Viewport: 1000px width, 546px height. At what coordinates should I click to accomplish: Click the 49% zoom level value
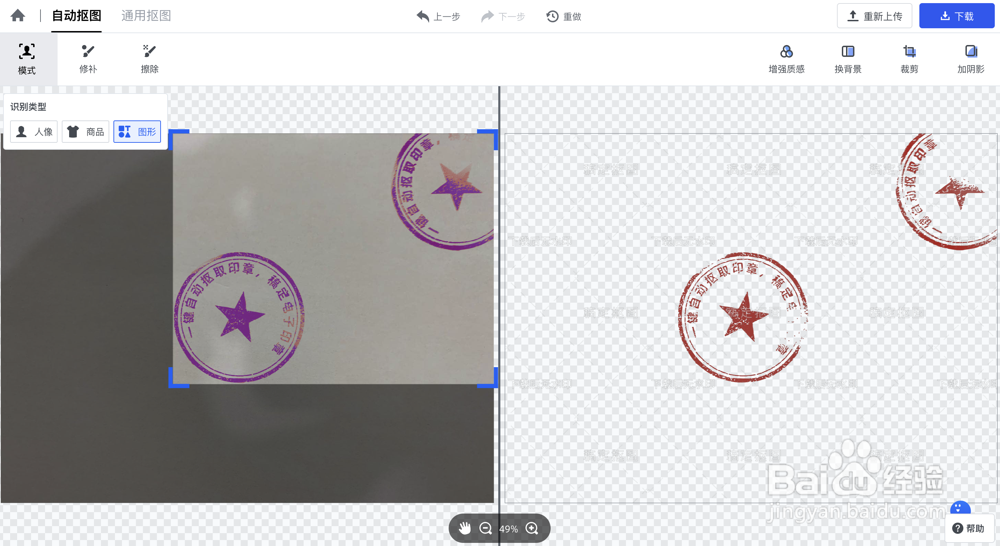[x=508, y=529]
